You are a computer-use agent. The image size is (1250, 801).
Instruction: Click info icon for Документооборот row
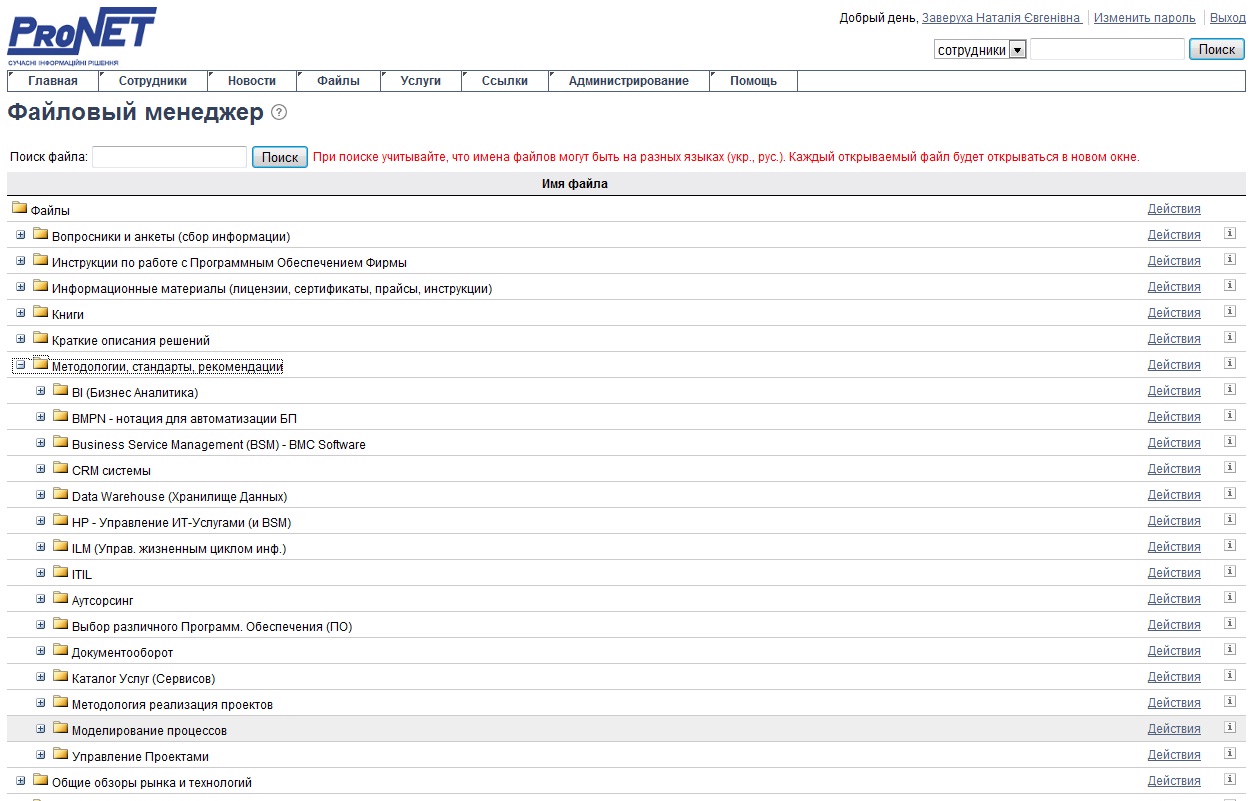coord(1230,650)
